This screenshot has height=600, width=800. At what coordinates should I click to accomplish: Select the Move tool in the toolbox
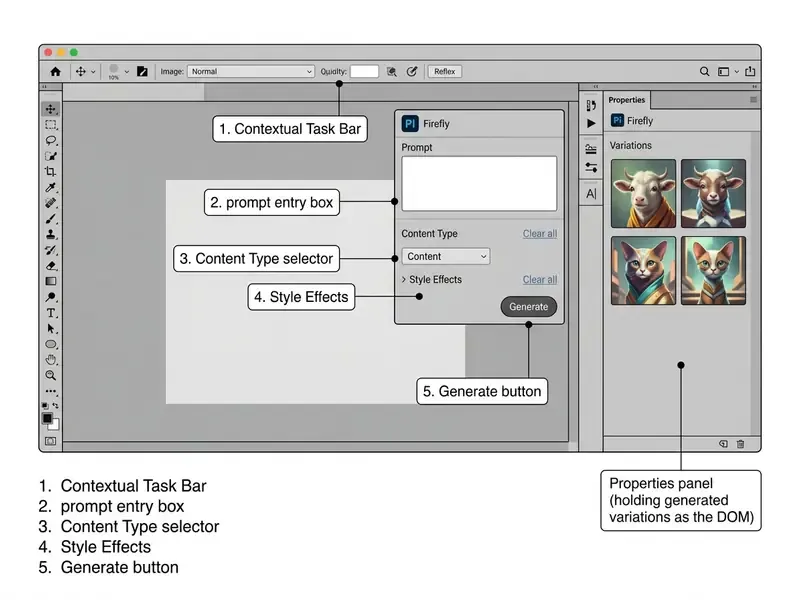click(51, 109)
